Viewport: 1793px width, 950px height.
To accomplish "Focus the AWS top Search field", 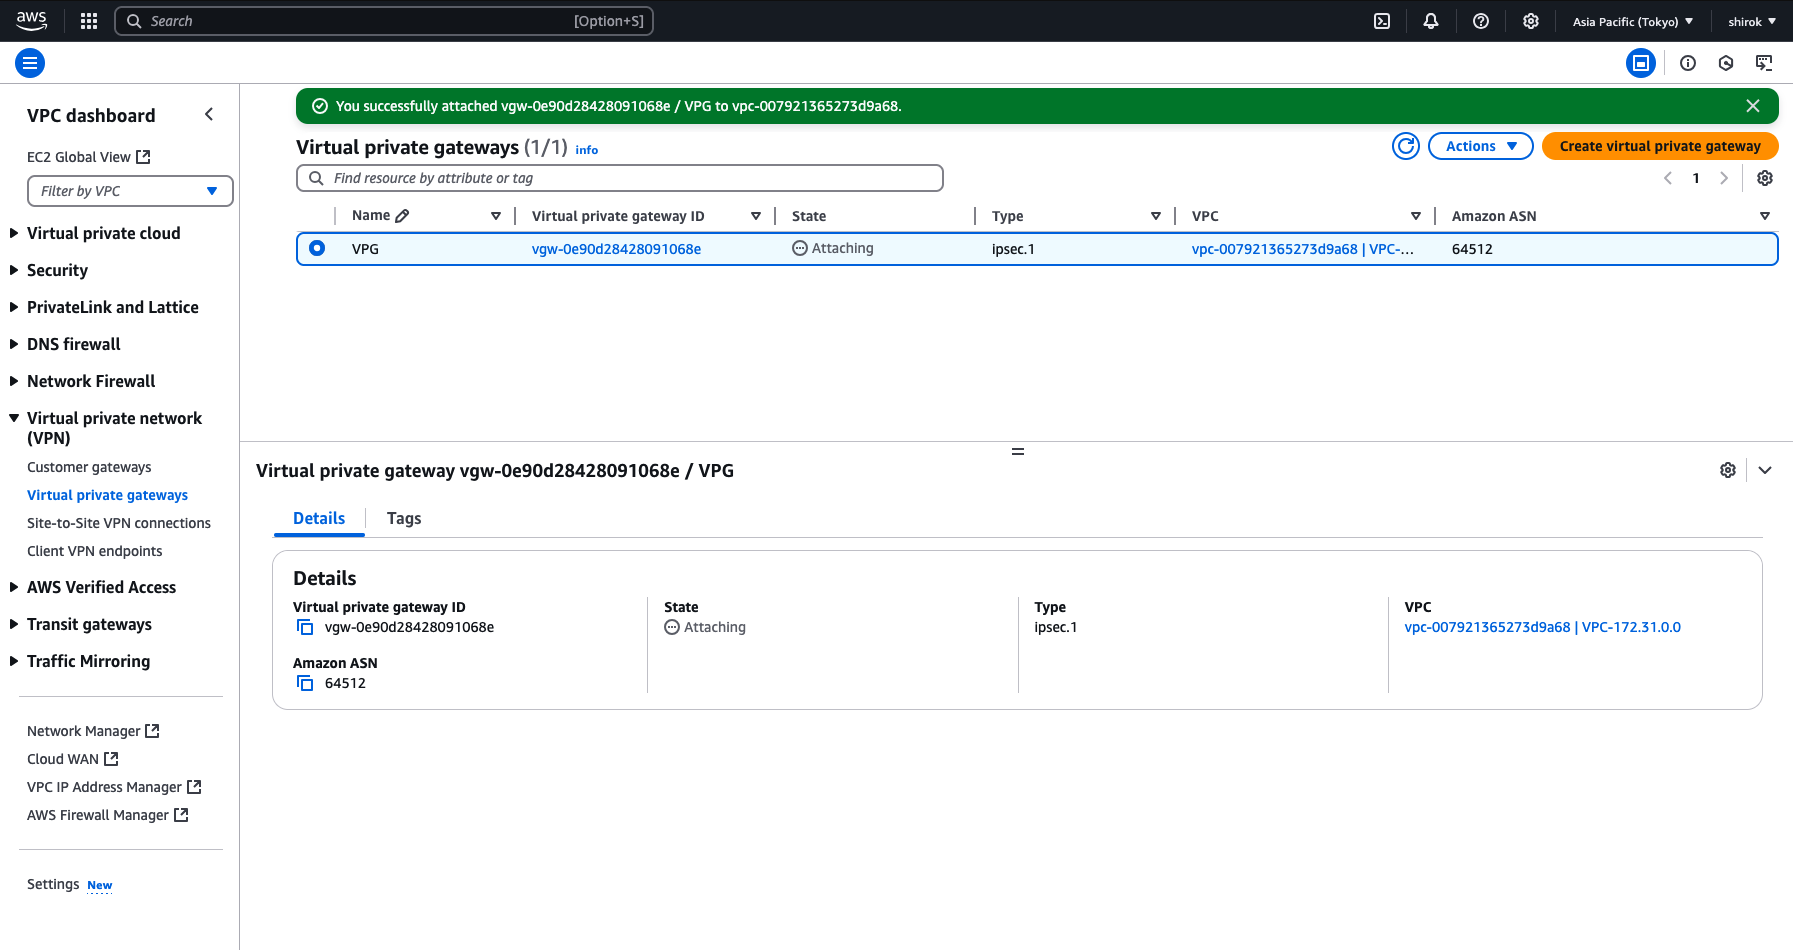I will [384, 21].
